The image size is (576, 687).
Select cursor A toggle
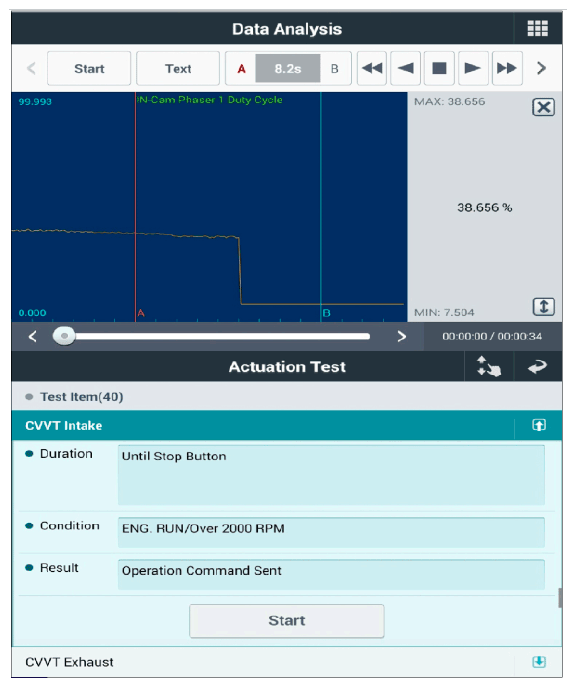241,68
